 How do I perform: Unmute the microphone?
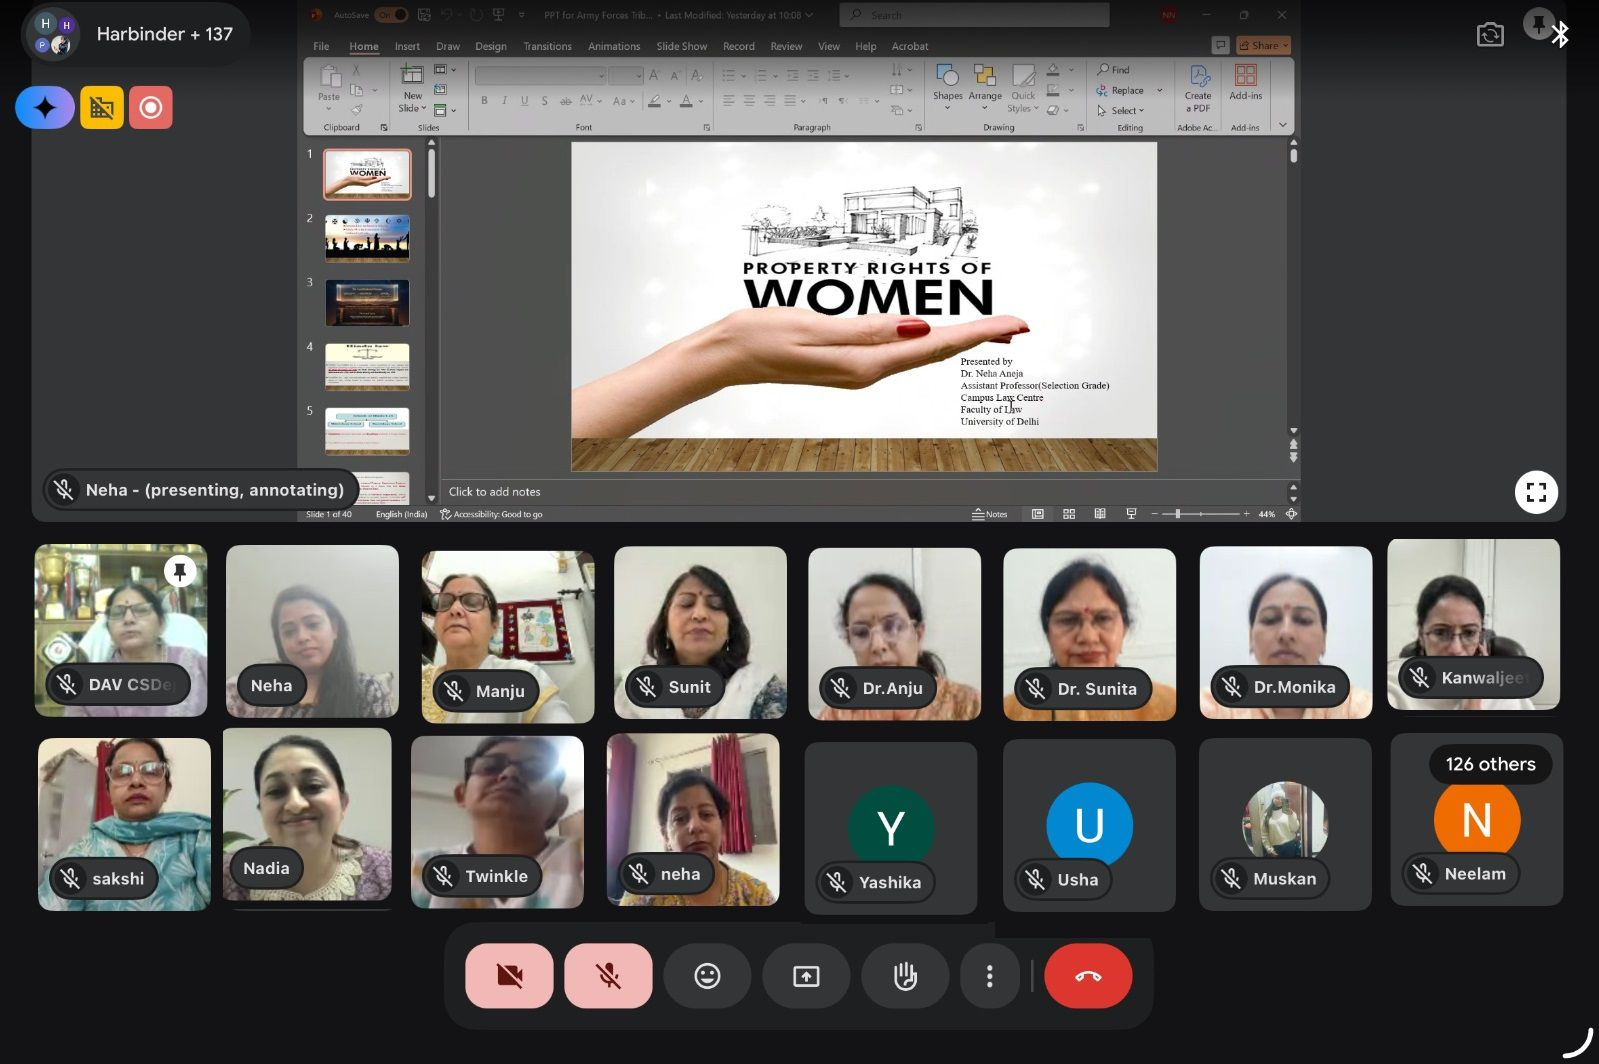tap(608, 976)
